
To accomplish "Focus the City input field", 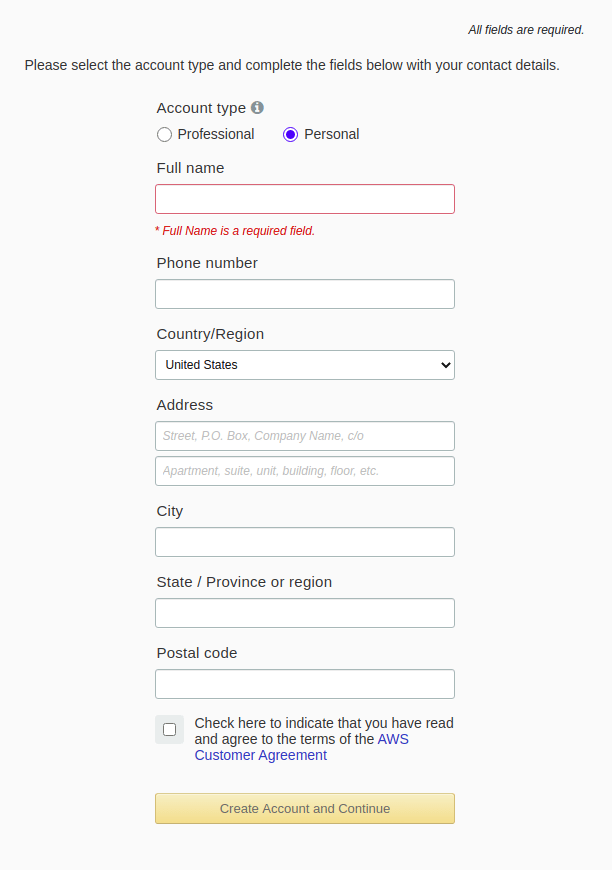I will pos(305,542).
